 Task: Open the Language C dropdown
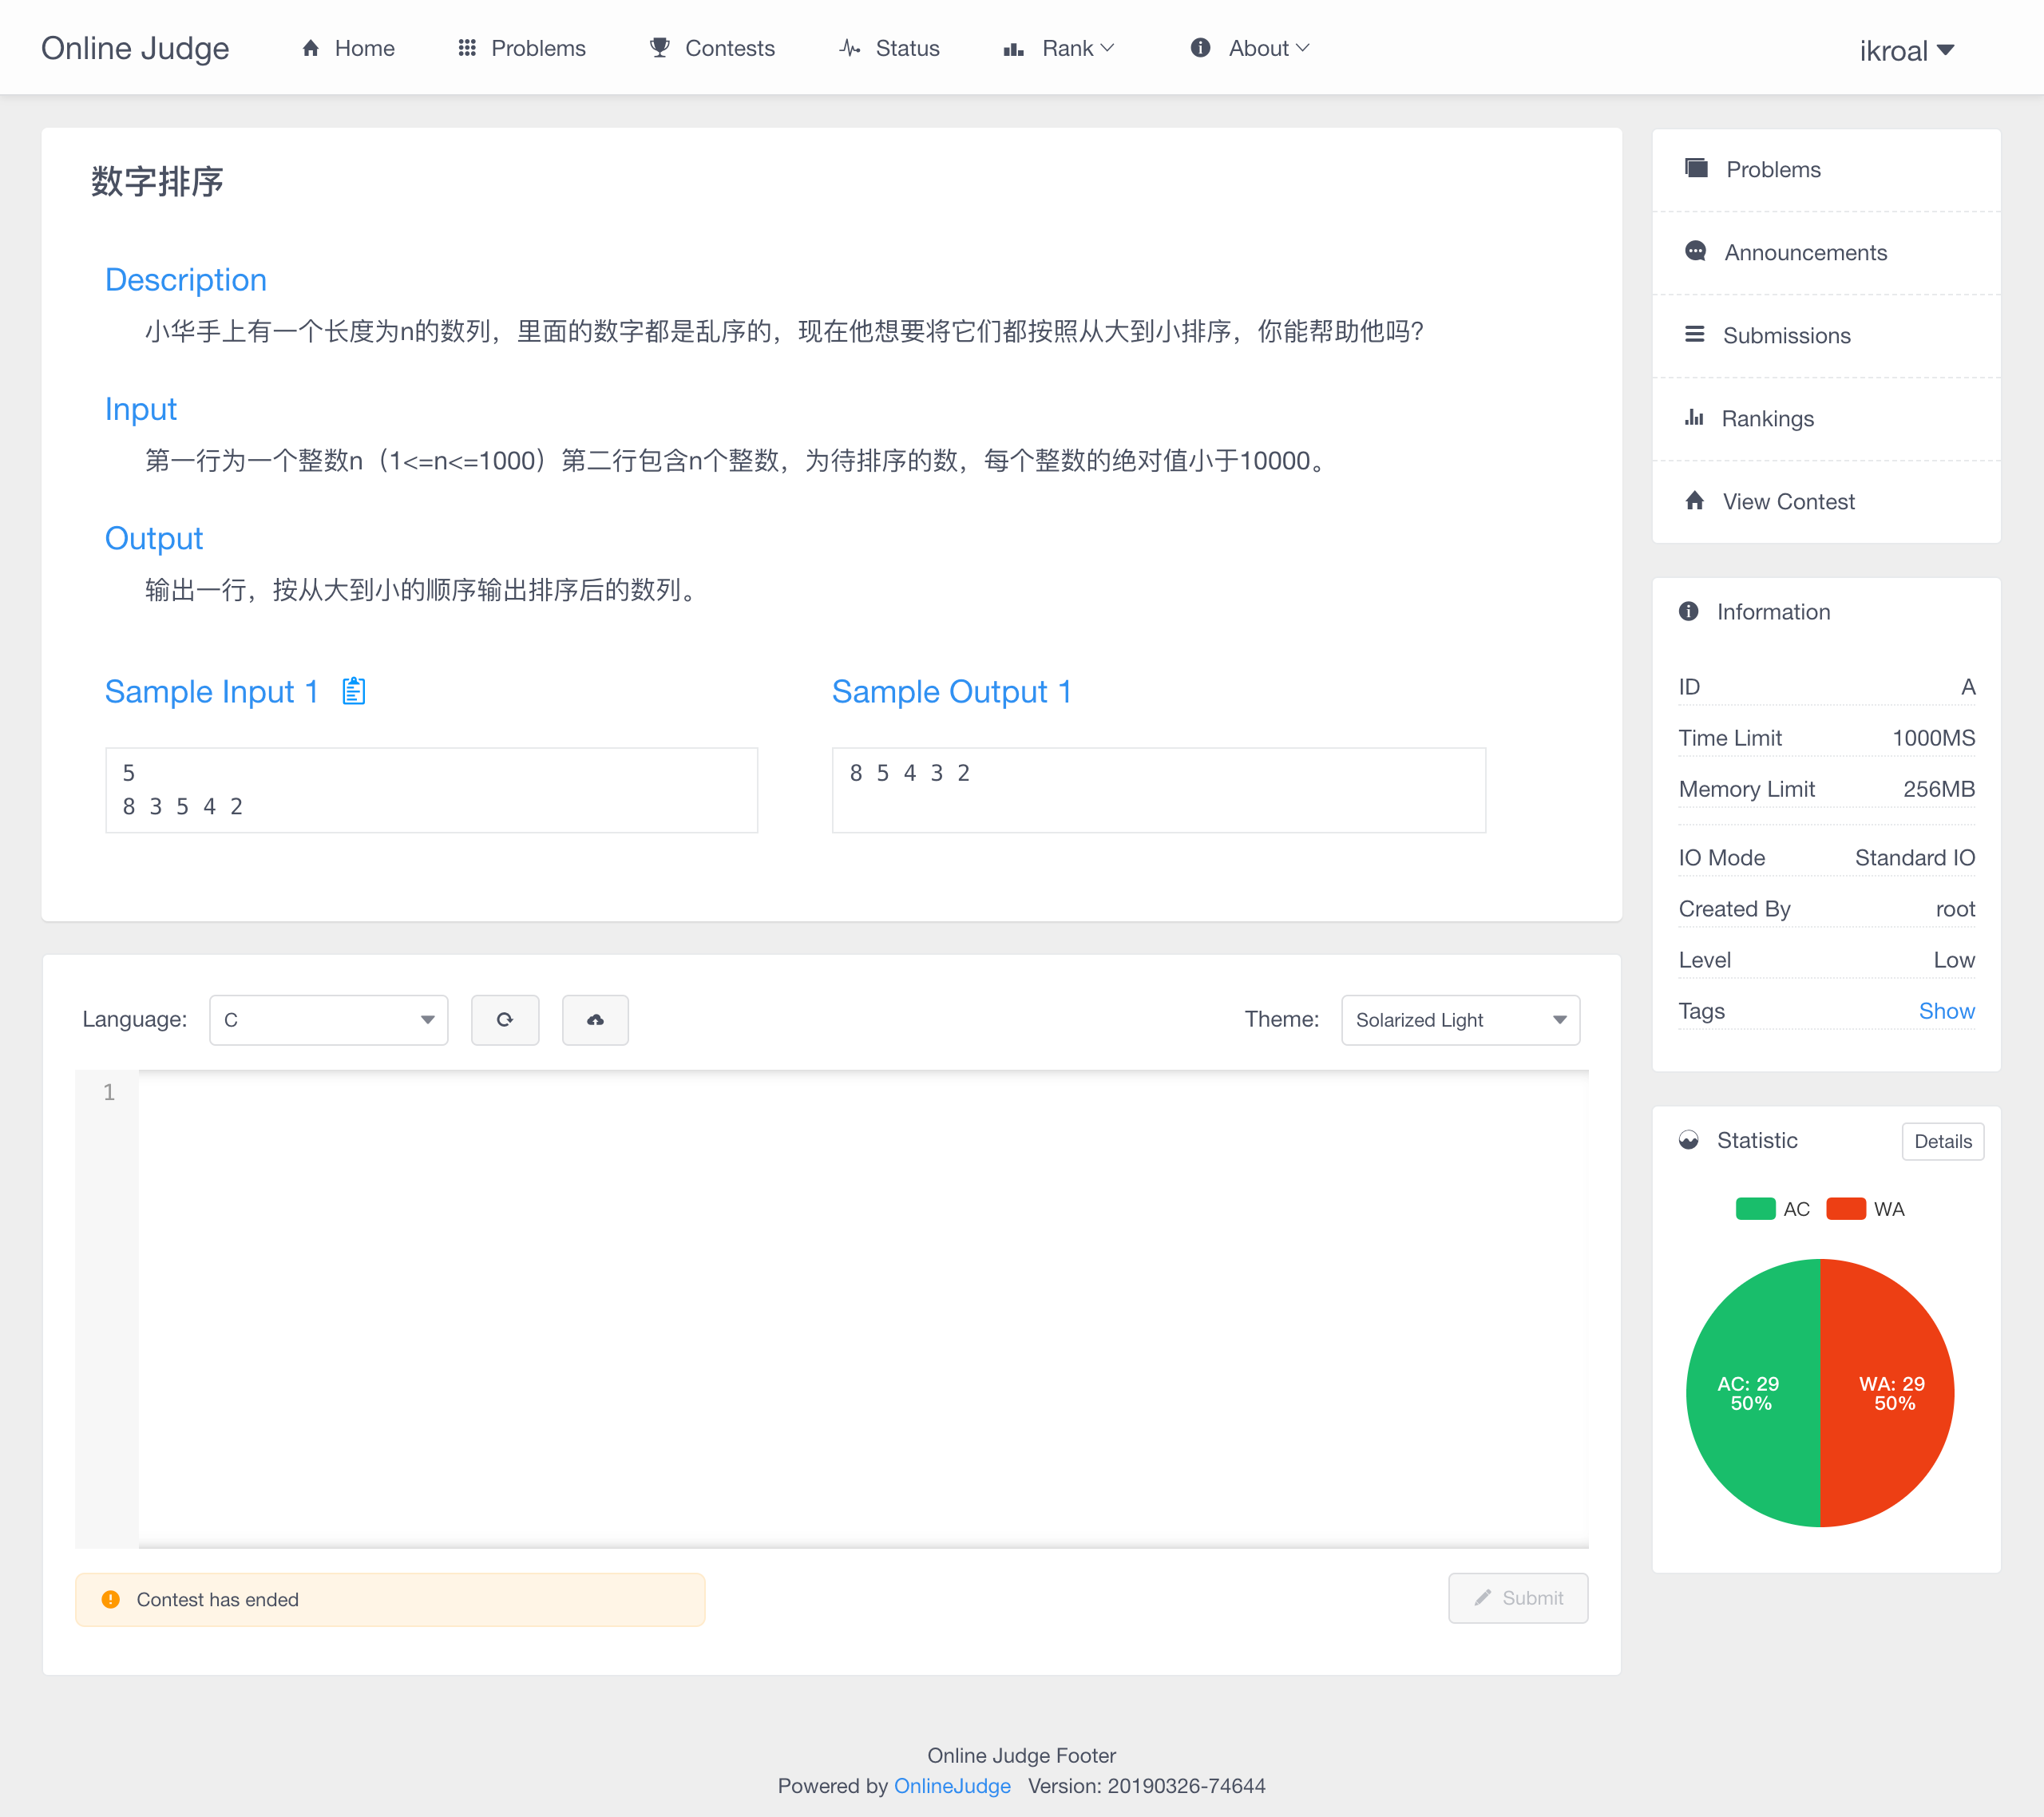coord(328,1019)
